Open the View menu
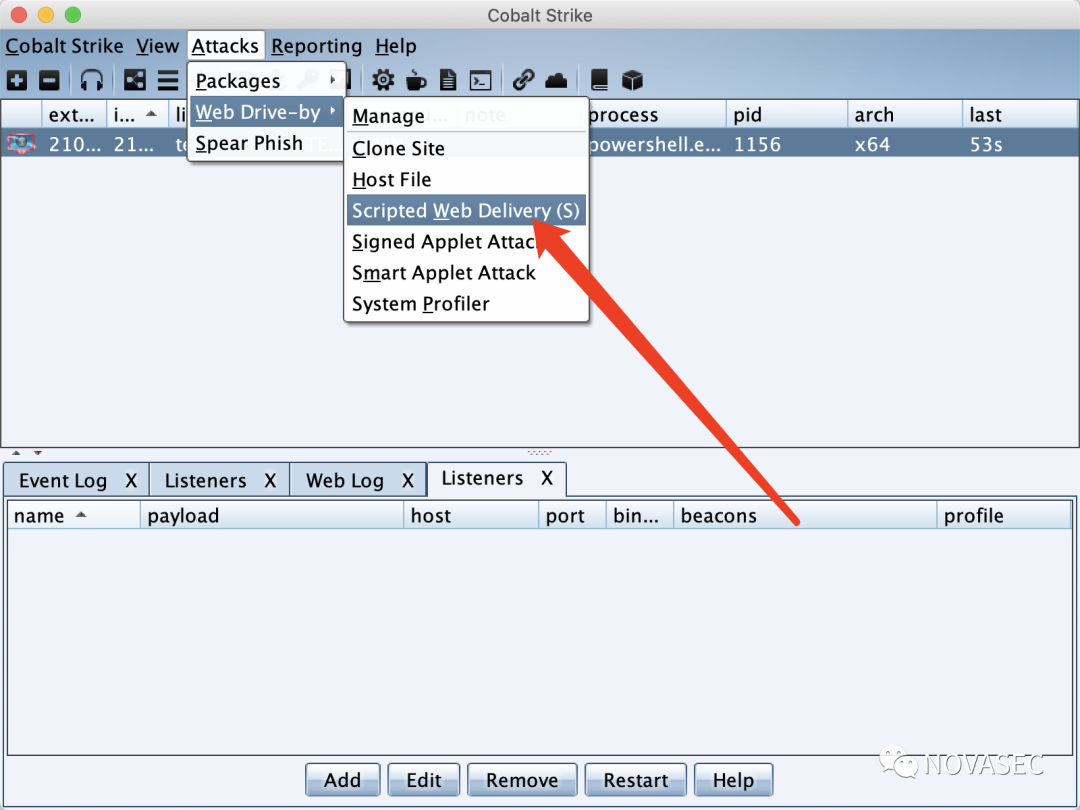 [x=157, y=46]
